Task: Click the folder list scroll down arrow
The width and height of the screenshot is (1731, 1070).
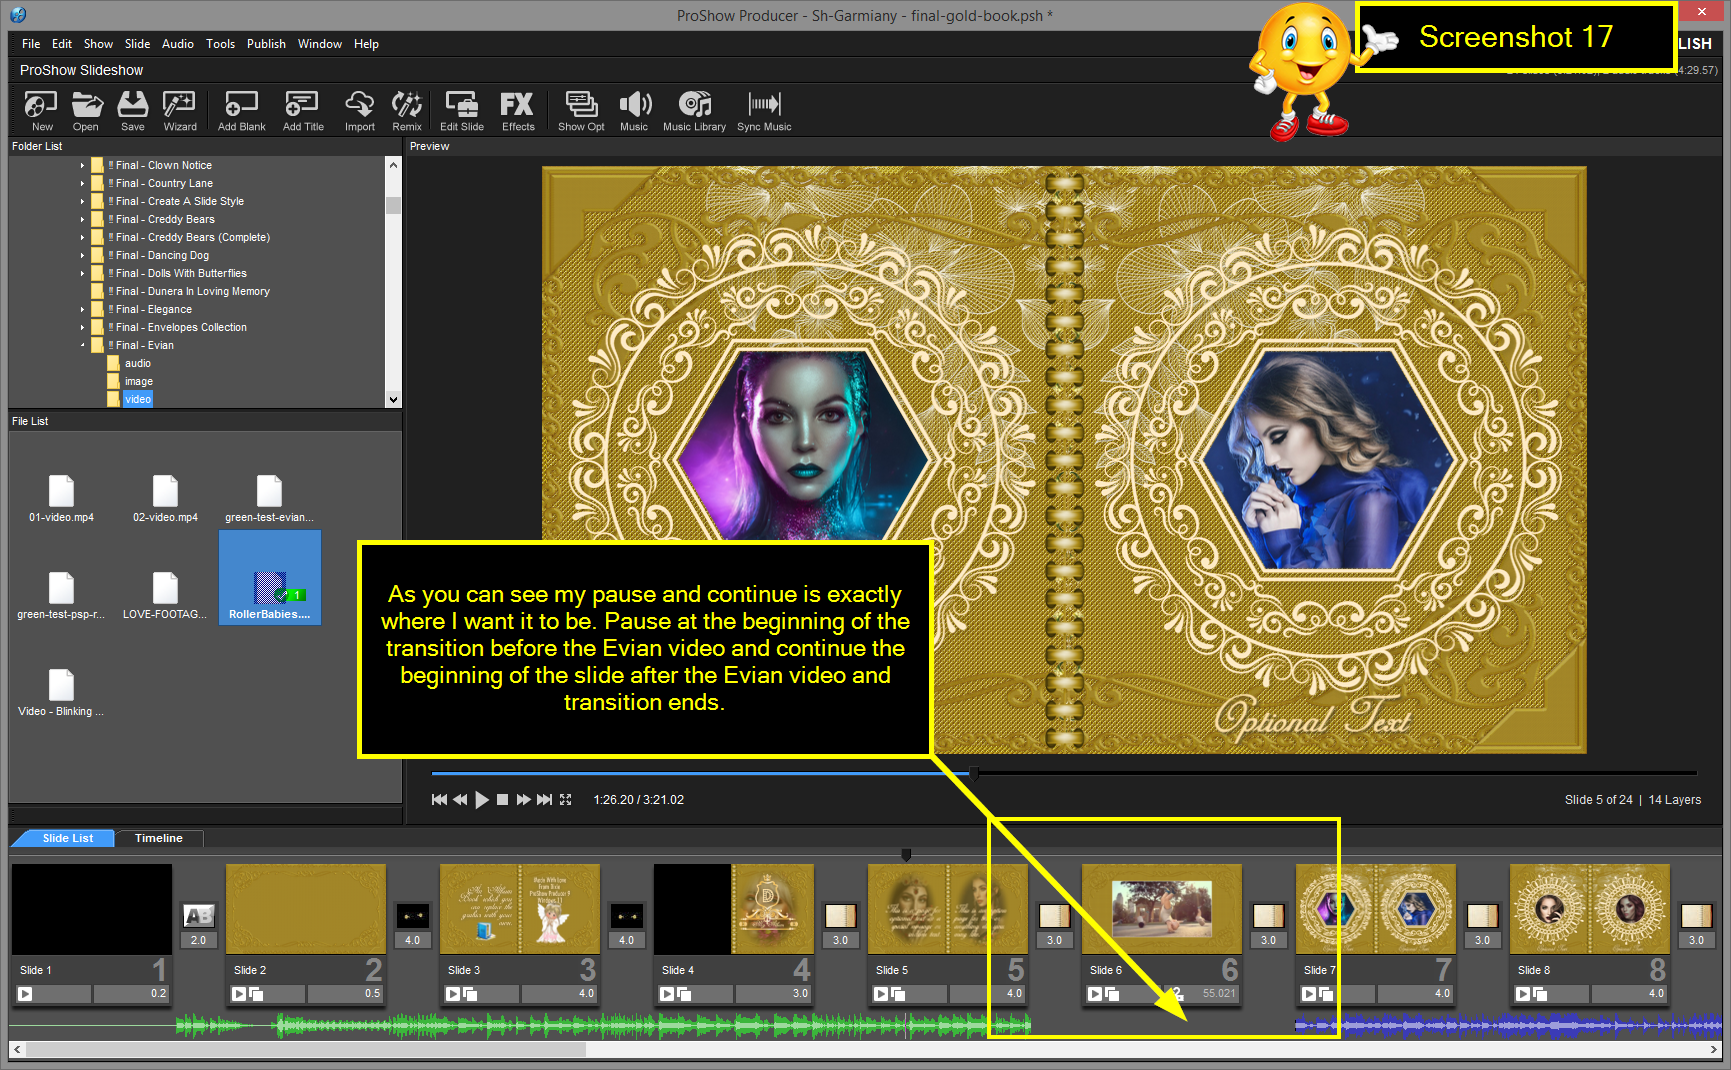Action: click(x=393, y=399)
